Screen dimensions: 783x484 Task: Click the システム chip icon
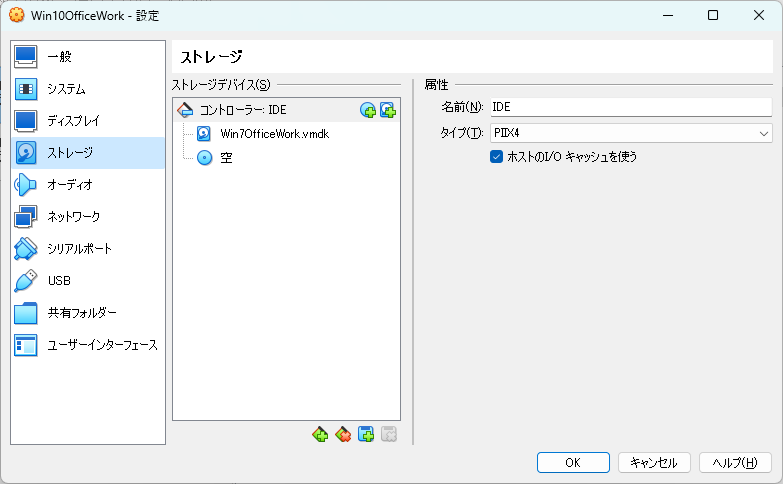(25, 89)
